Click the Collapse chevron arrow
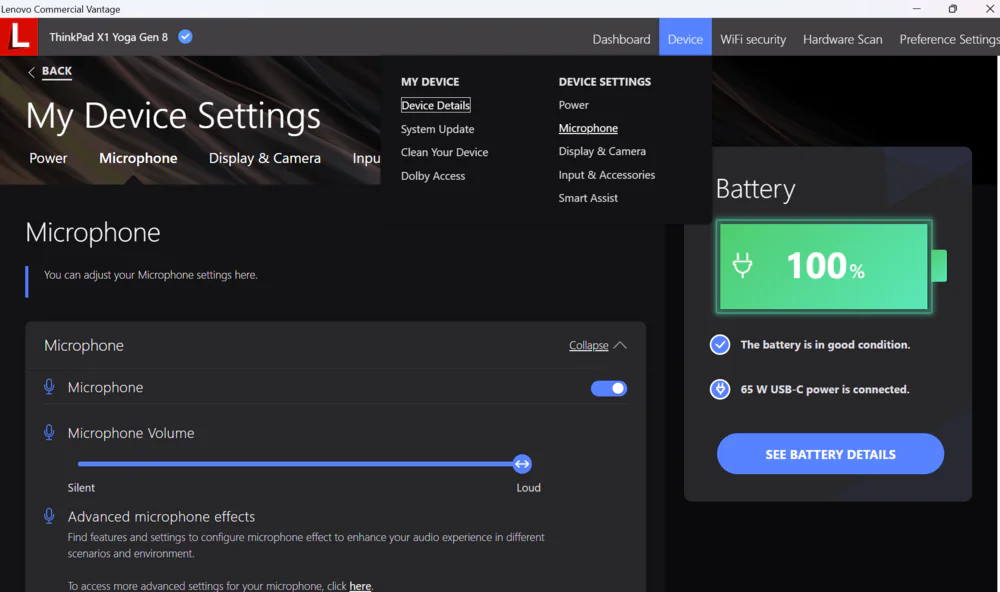 (620, 345)
